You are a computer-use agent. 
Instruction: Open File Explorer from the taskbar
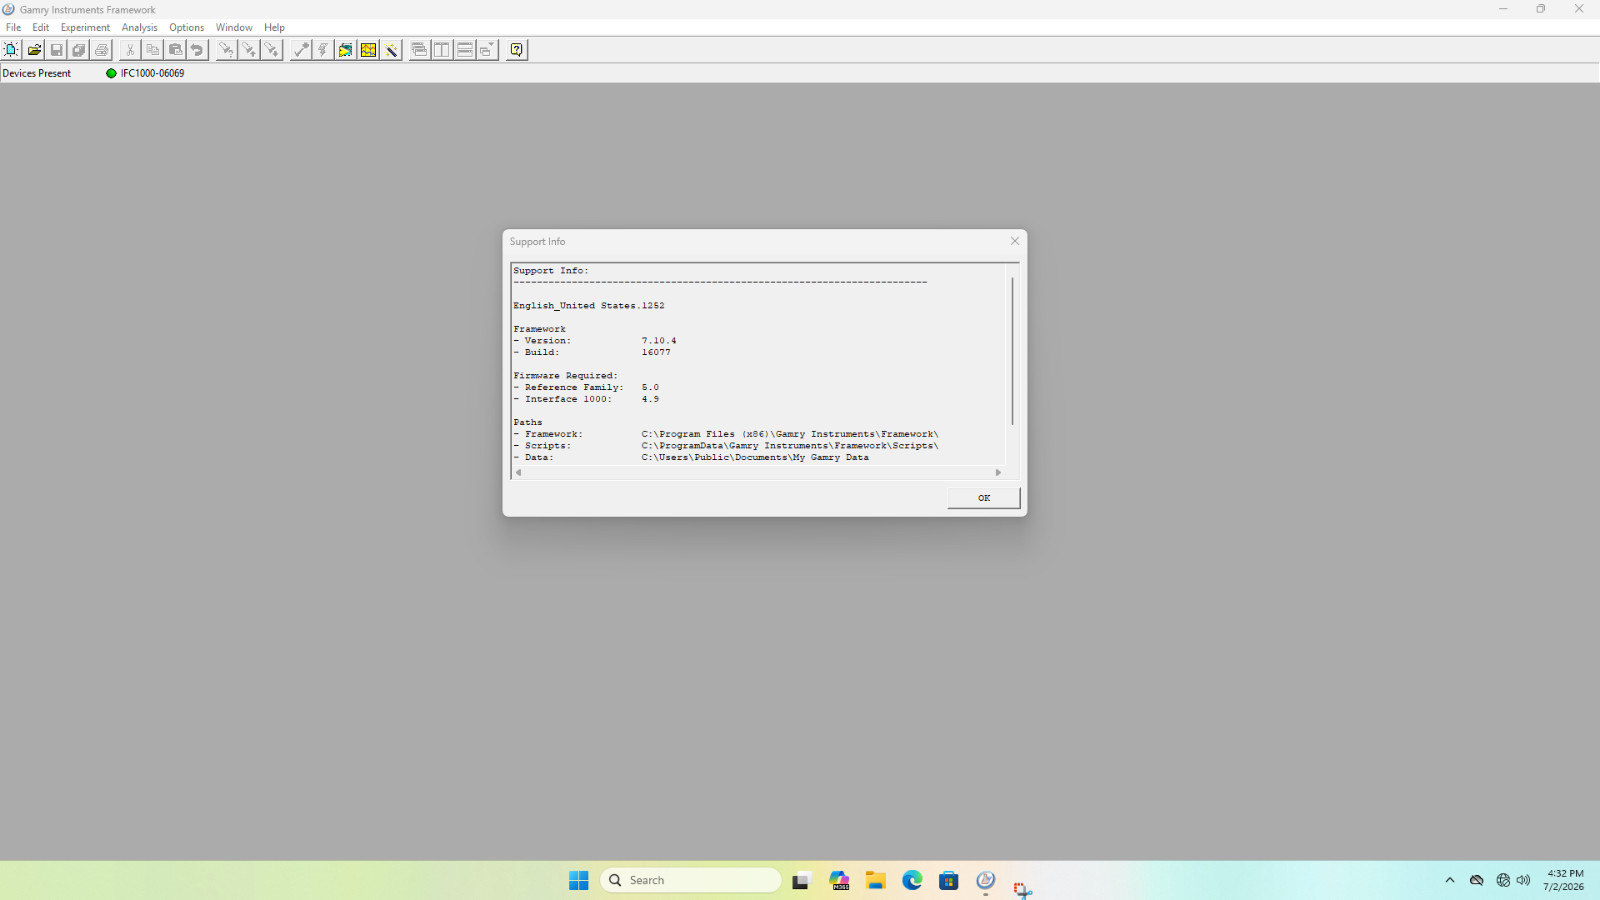[x=876, y=880]
